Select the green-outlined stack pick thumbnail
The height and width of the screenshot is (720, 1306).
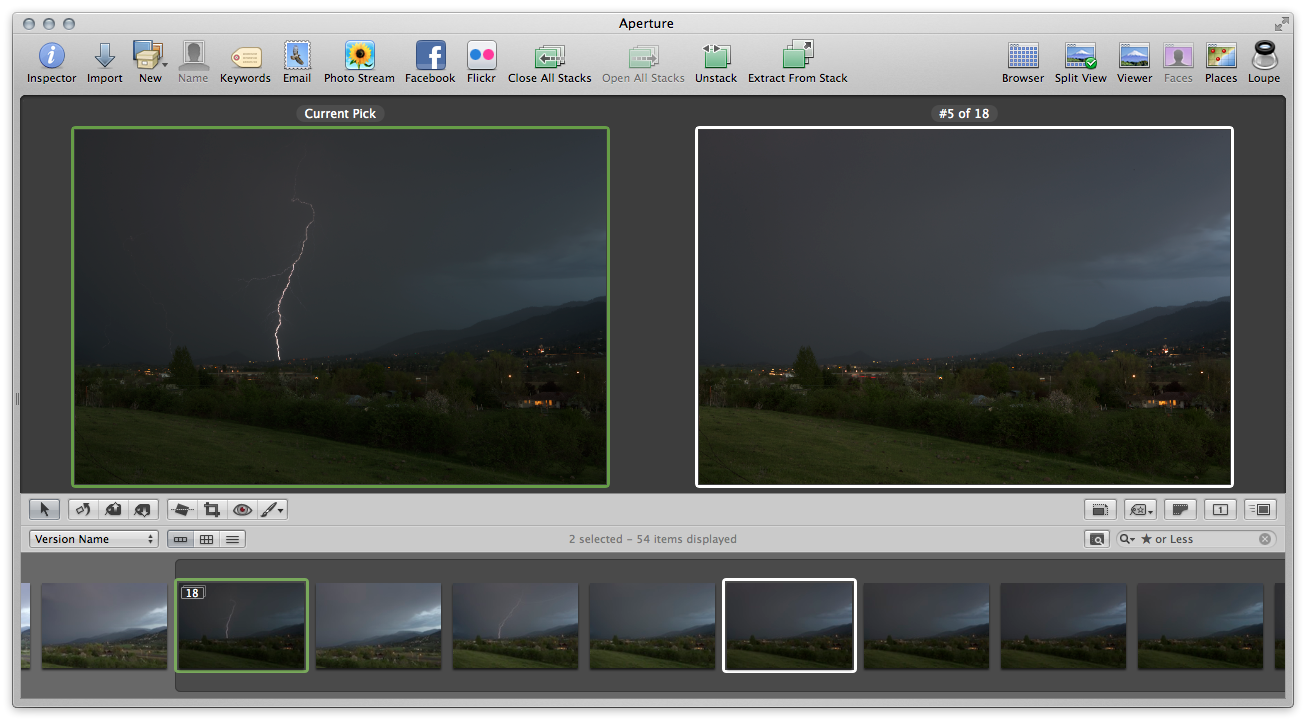[x=241, y=625]
